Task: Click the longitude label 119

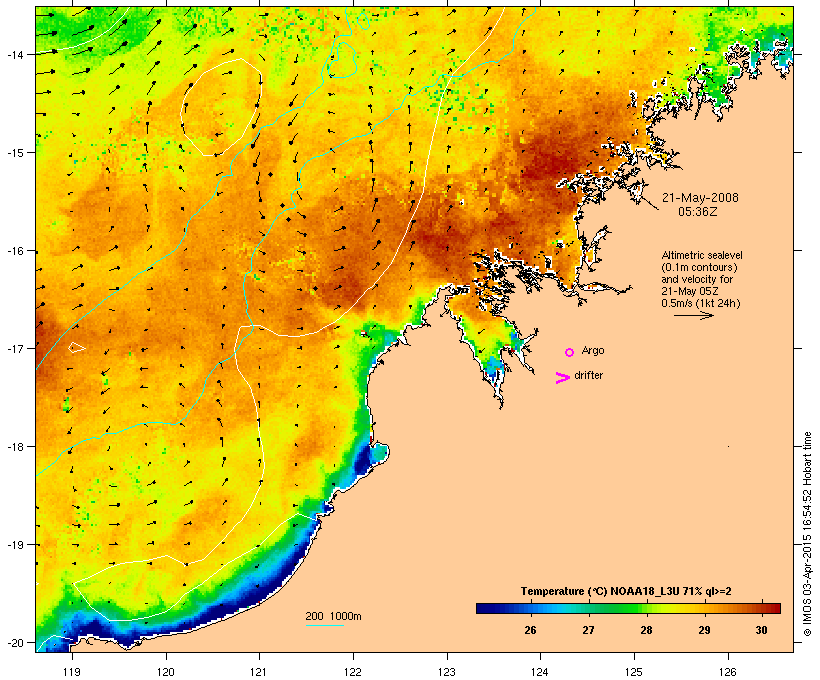Action: [72, 672]
